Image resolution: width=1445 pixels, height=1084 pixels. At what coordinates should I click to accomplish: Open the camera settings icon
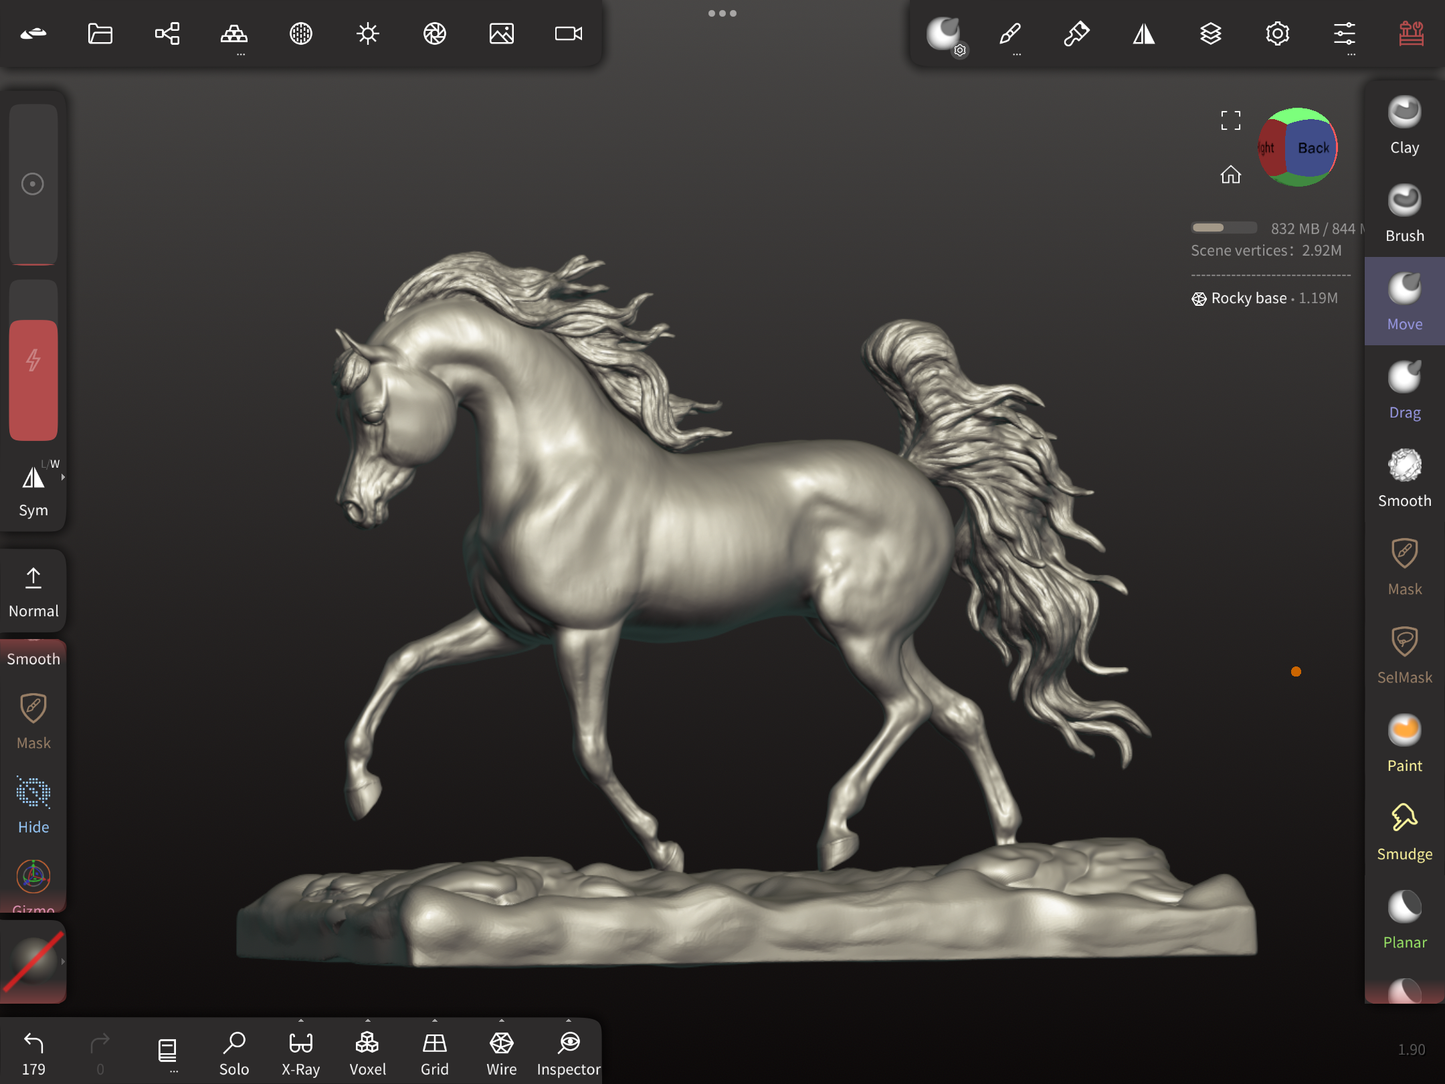(568, 34)
